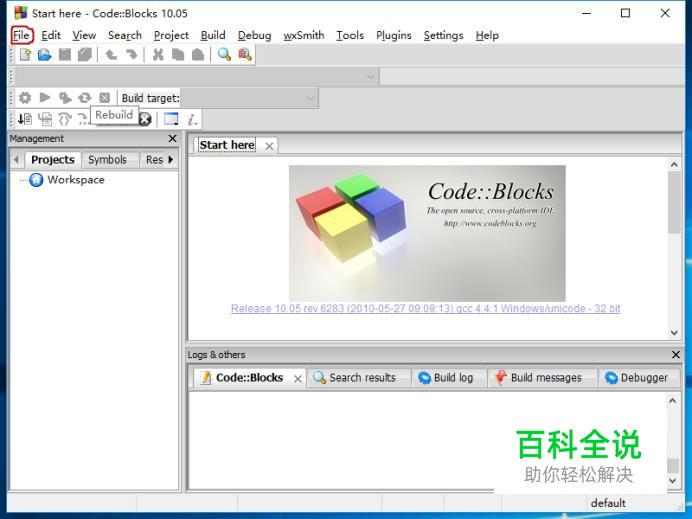Close the Code::Blocks log tab
692x519 pixels.
coord(298,379)
